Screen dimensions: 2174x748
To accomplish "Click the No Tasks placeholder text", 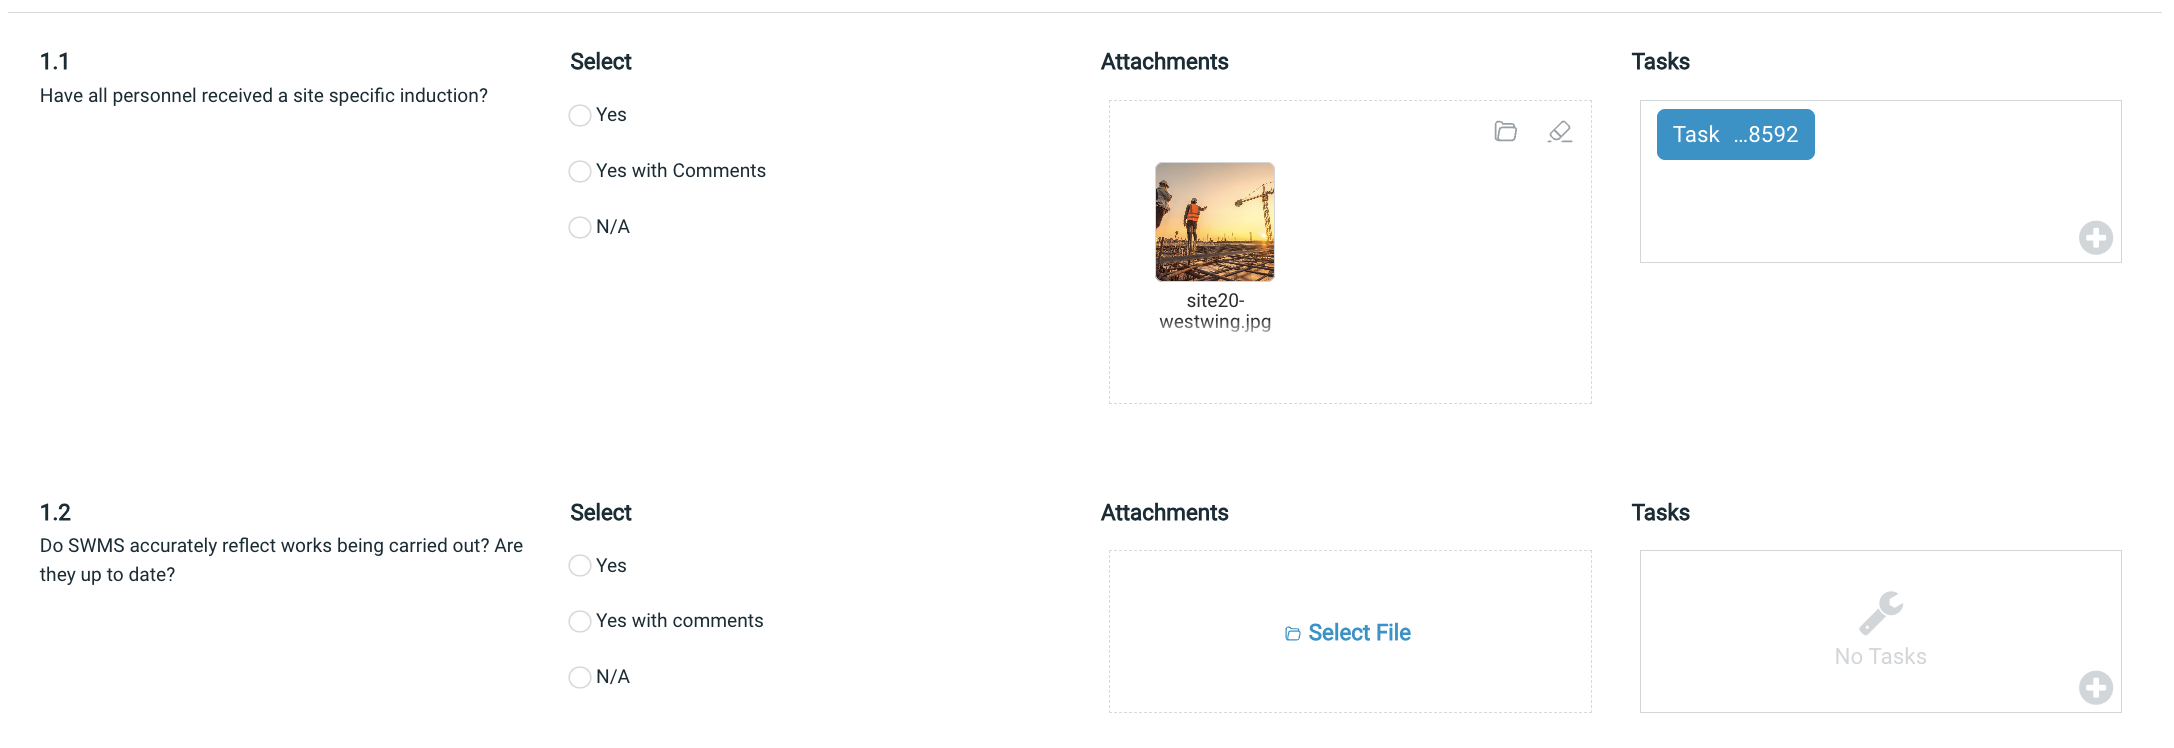I will click(1880, 657).
